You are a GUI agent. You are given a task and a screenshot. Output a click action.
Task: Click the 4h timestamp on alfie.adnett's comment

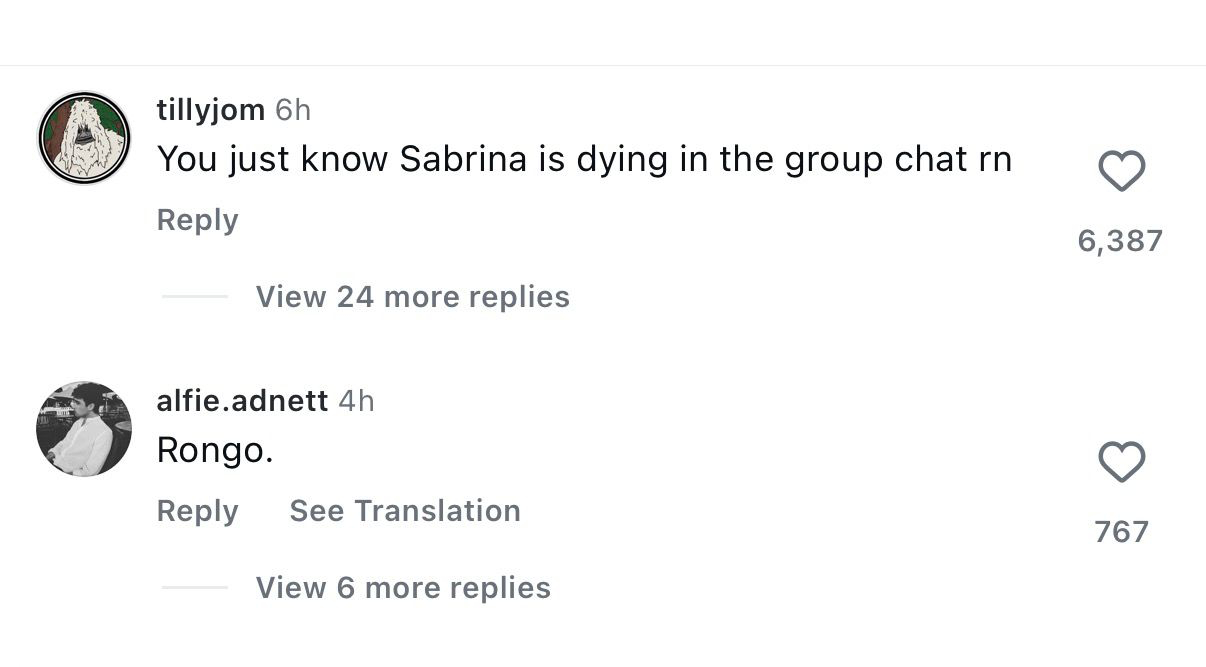click(356, 401)
